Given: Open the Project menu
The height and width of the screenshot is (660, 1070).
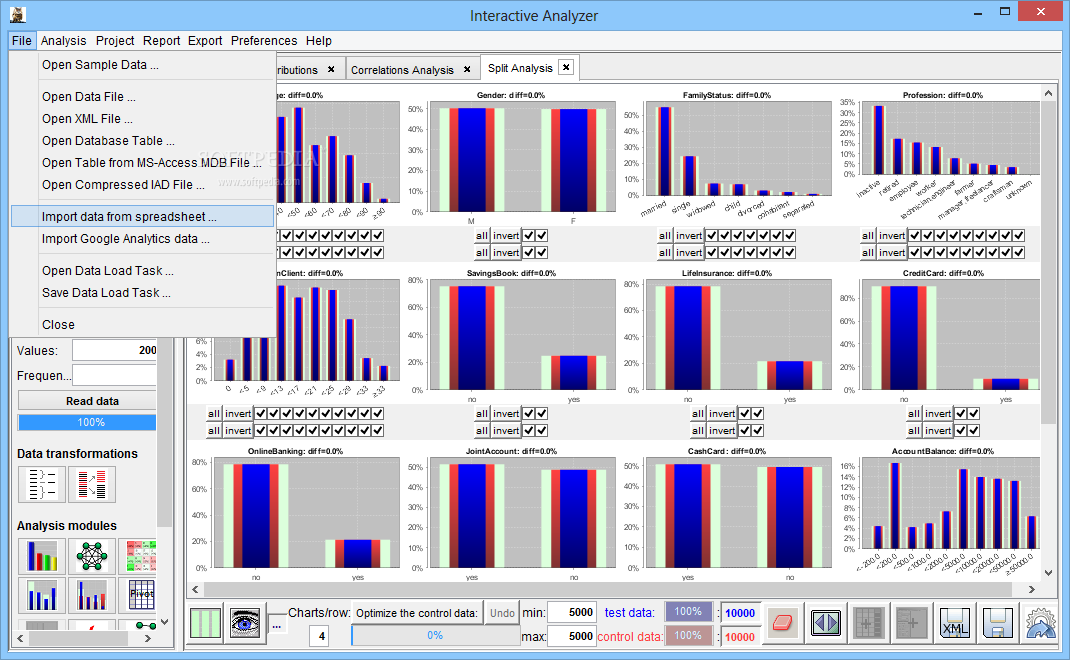Looking at the screenshot, I should point(115,41).
